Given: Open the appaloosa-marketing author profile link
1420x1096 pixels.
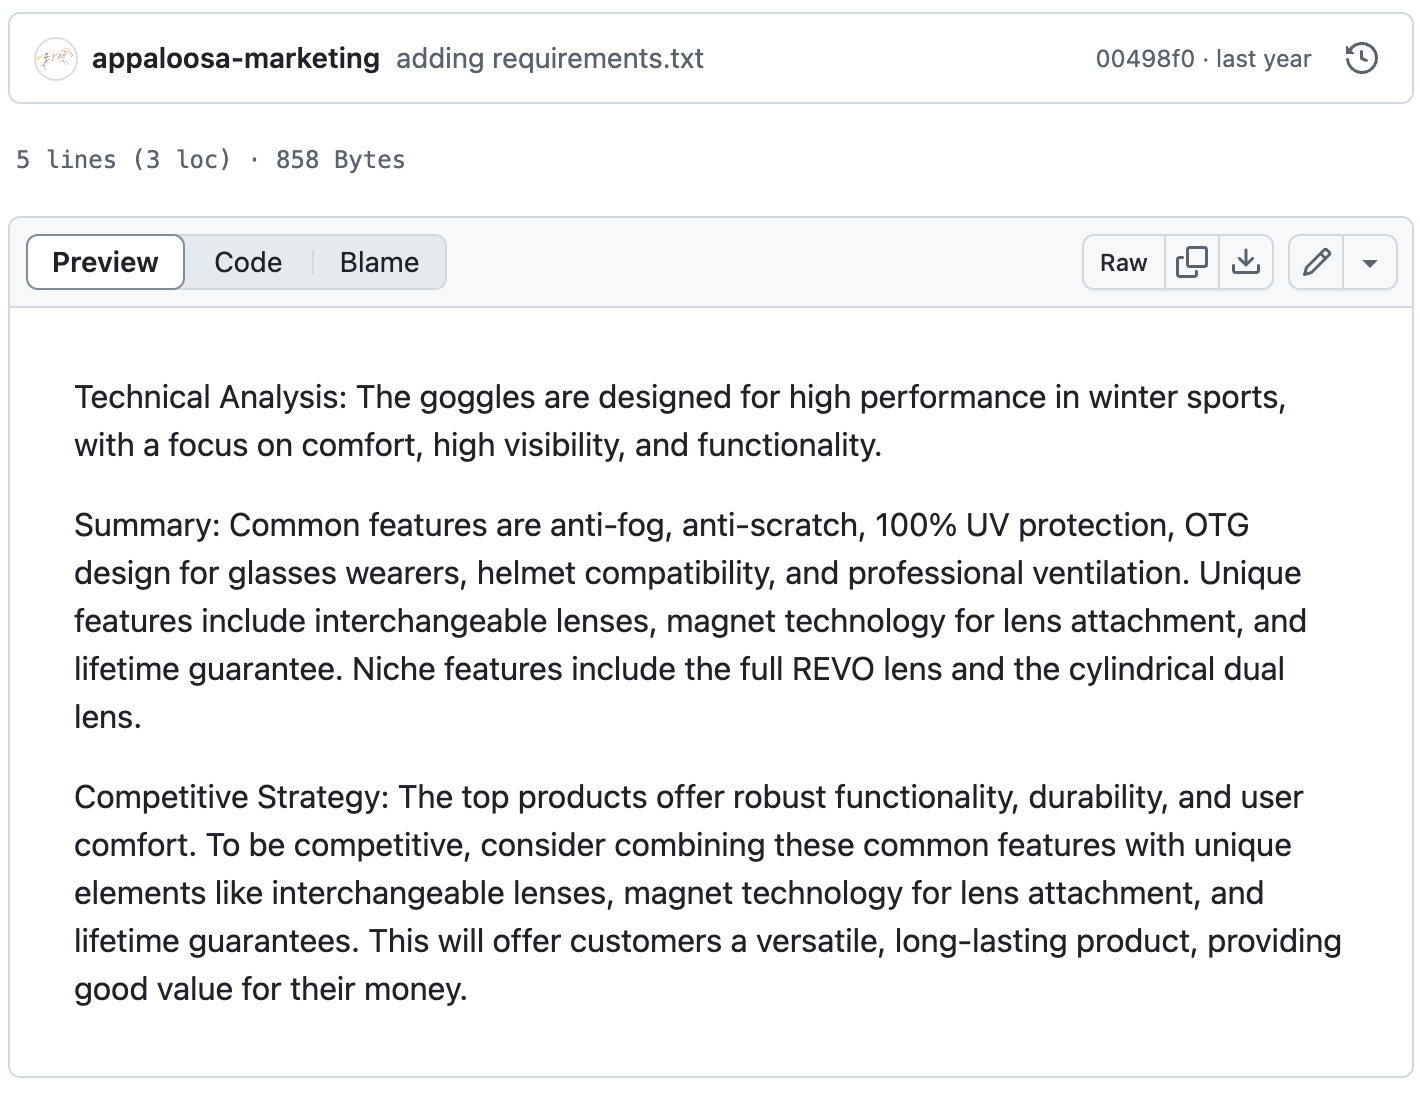Looking at the screenshot, I should point(235,59).
